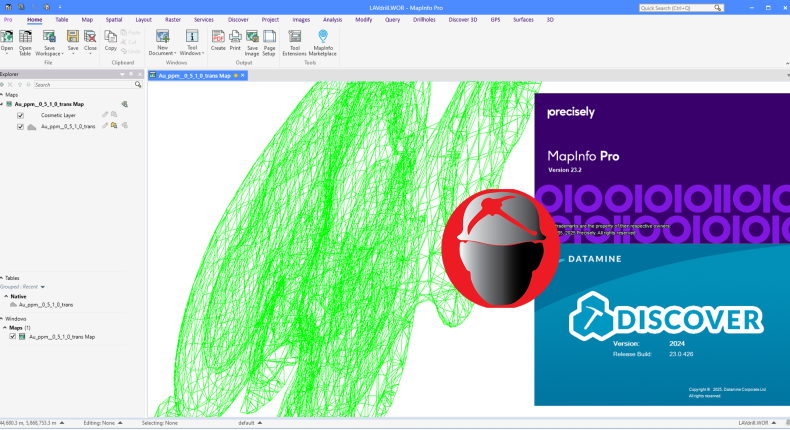The height and width of the screenshot is (430, 790).
Task: Open the Pro backstage menu
Action: (x=8, y=20)
